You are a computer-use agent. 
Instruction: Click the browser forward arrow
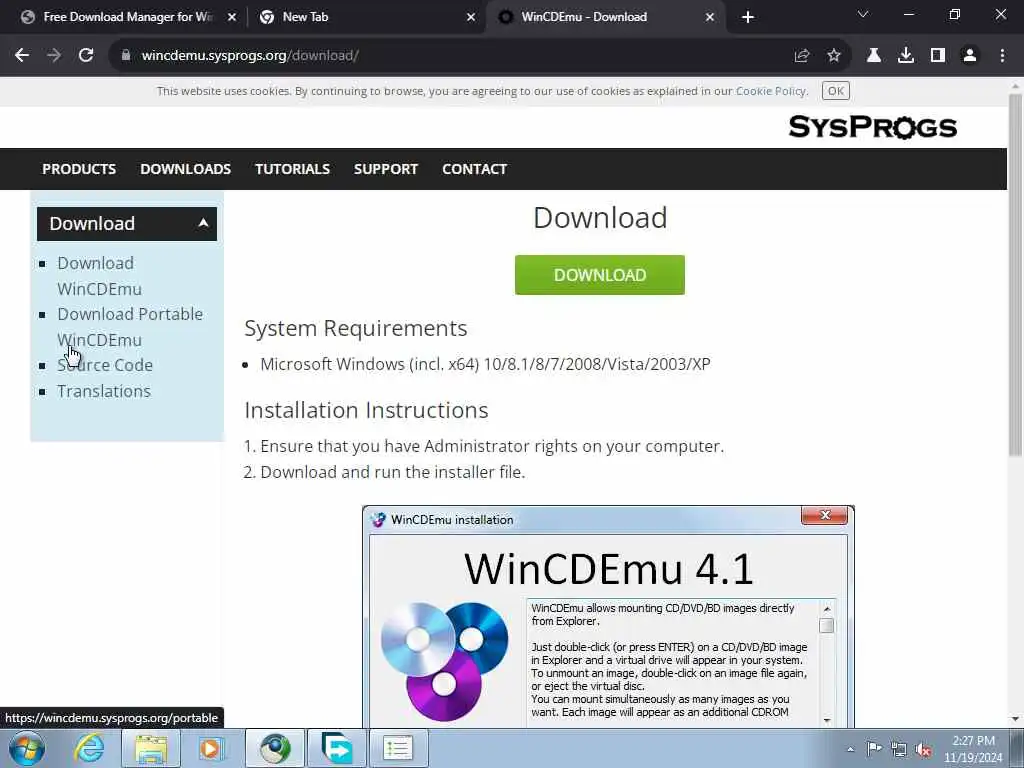(x=54, y=56)
